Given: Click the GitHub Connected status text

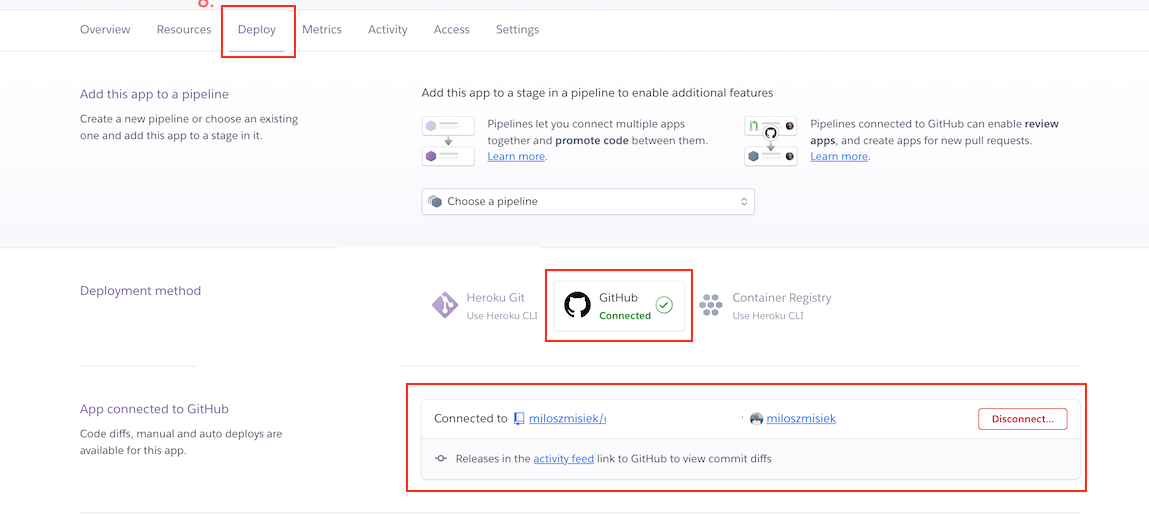Looking at the screenshot, I should (624, 315).
